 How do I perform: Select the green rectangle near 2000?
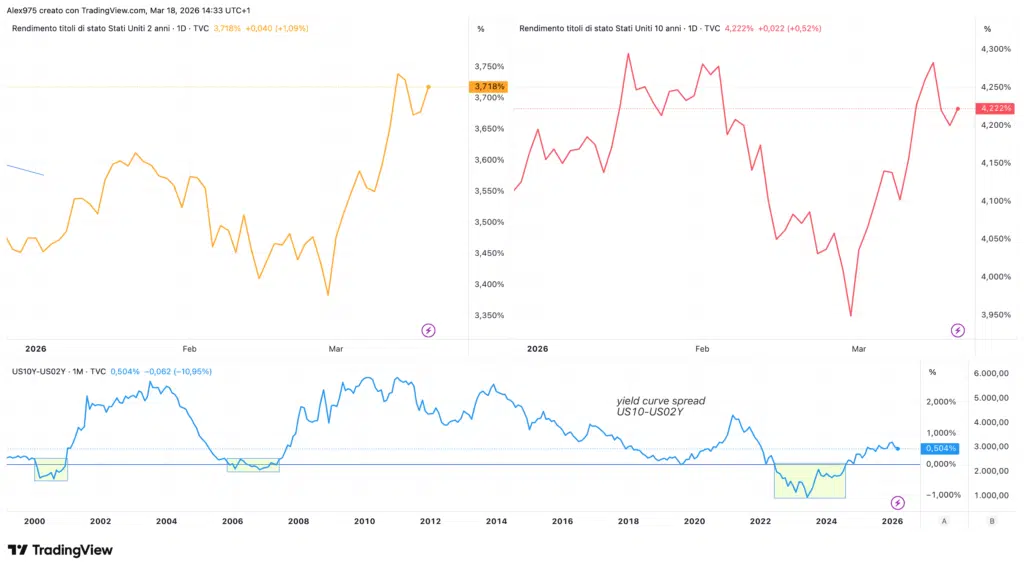(x=51, y=470)
